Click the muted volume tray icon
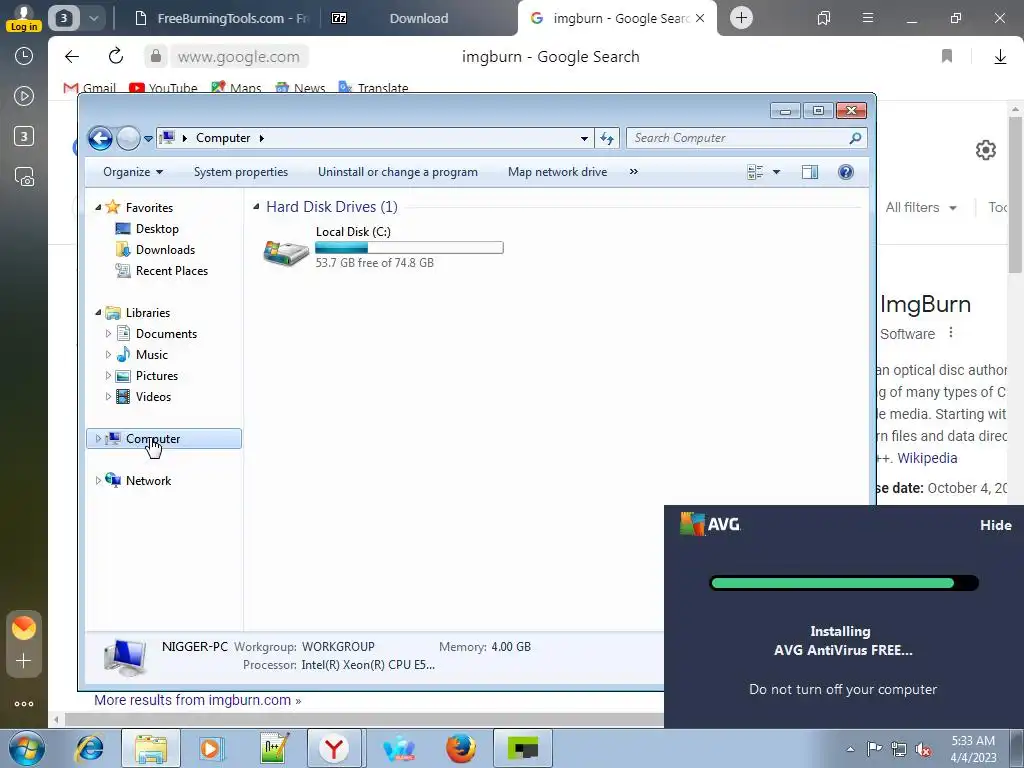The image size is (1024, 768). 923,749
